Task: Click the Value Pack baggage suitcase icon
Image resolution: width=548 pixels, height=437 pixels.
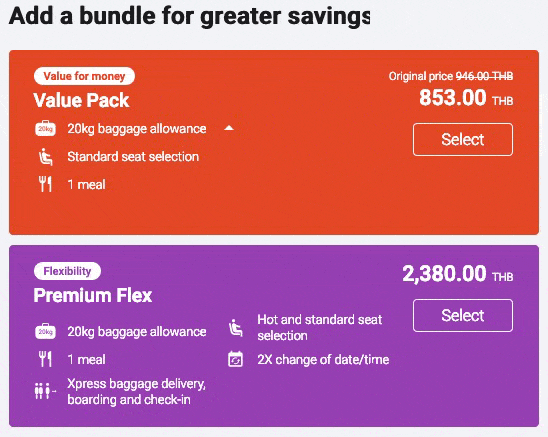Action: tap(45, 128)
